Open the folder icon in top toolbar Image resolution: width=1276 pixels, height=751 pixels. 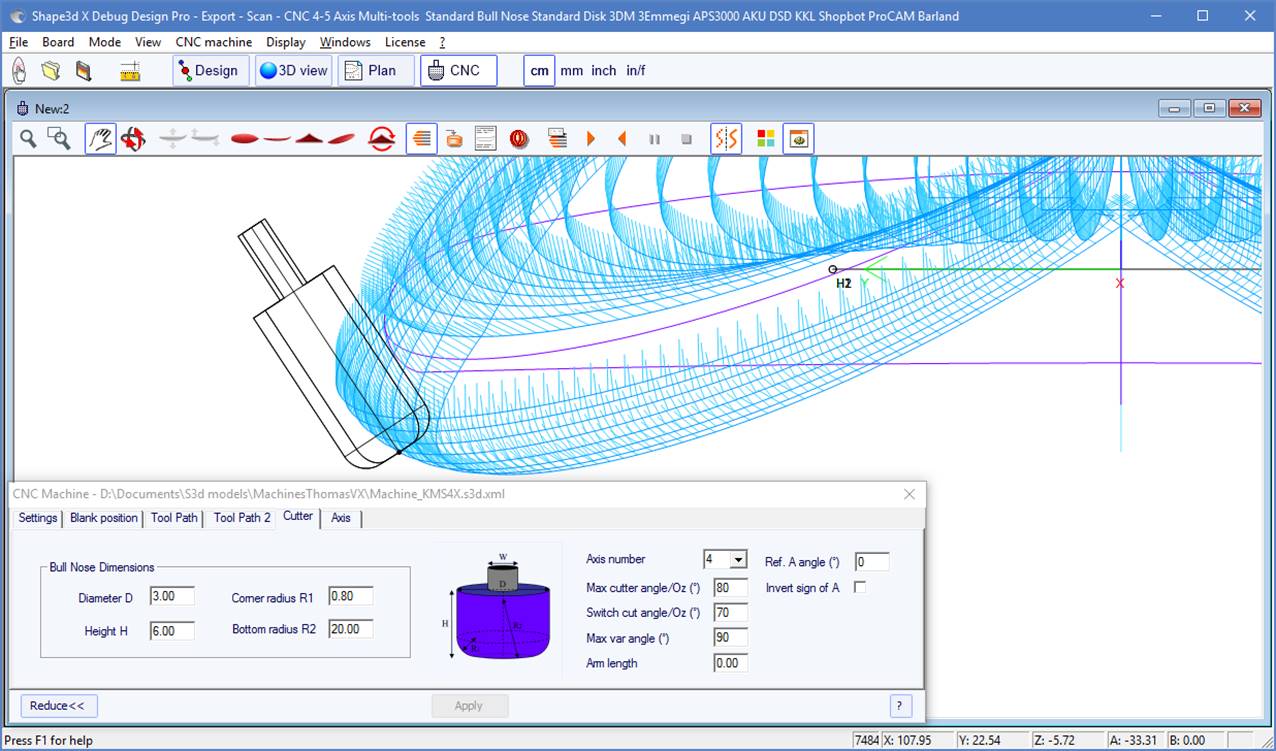[50, 71]
